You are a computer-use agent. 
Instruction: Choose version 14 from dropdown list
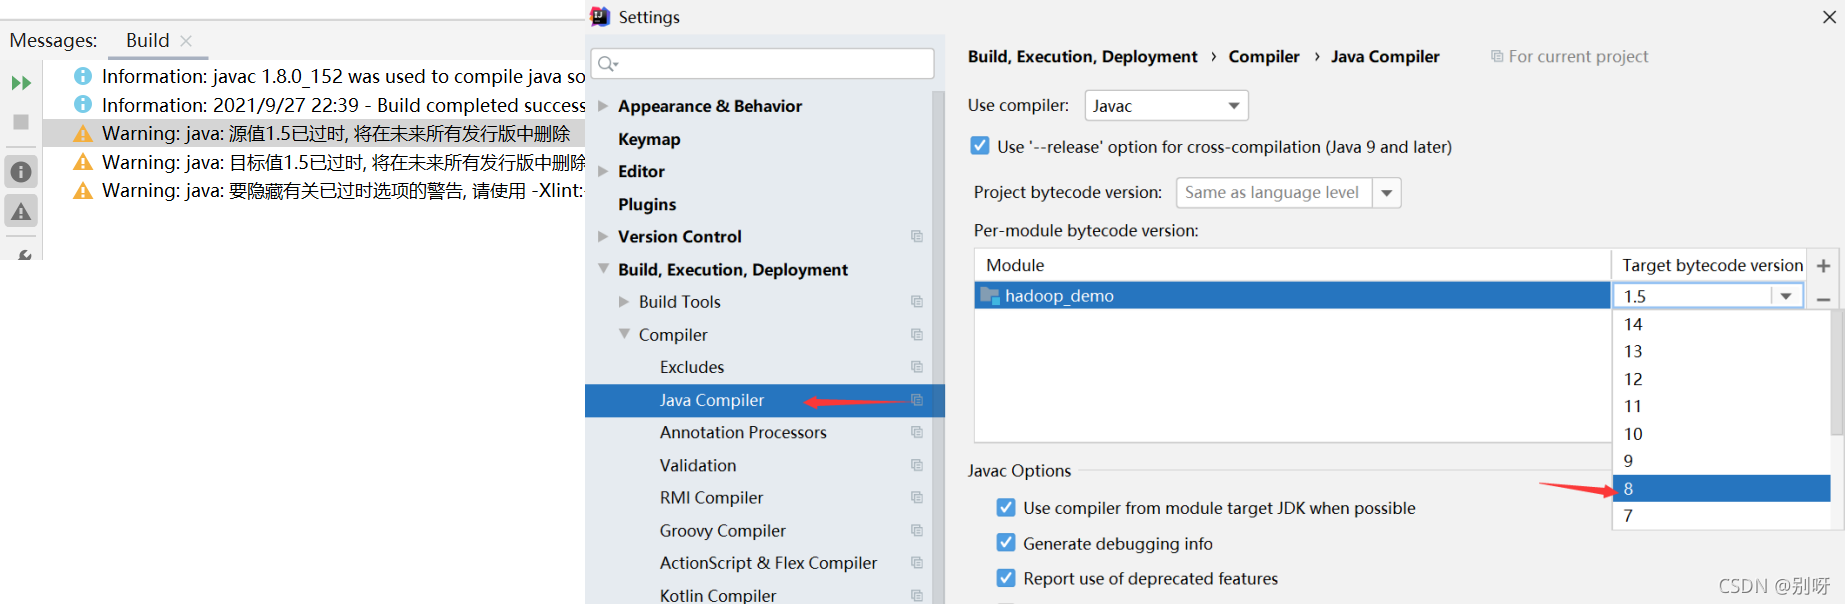[1721, 324]
